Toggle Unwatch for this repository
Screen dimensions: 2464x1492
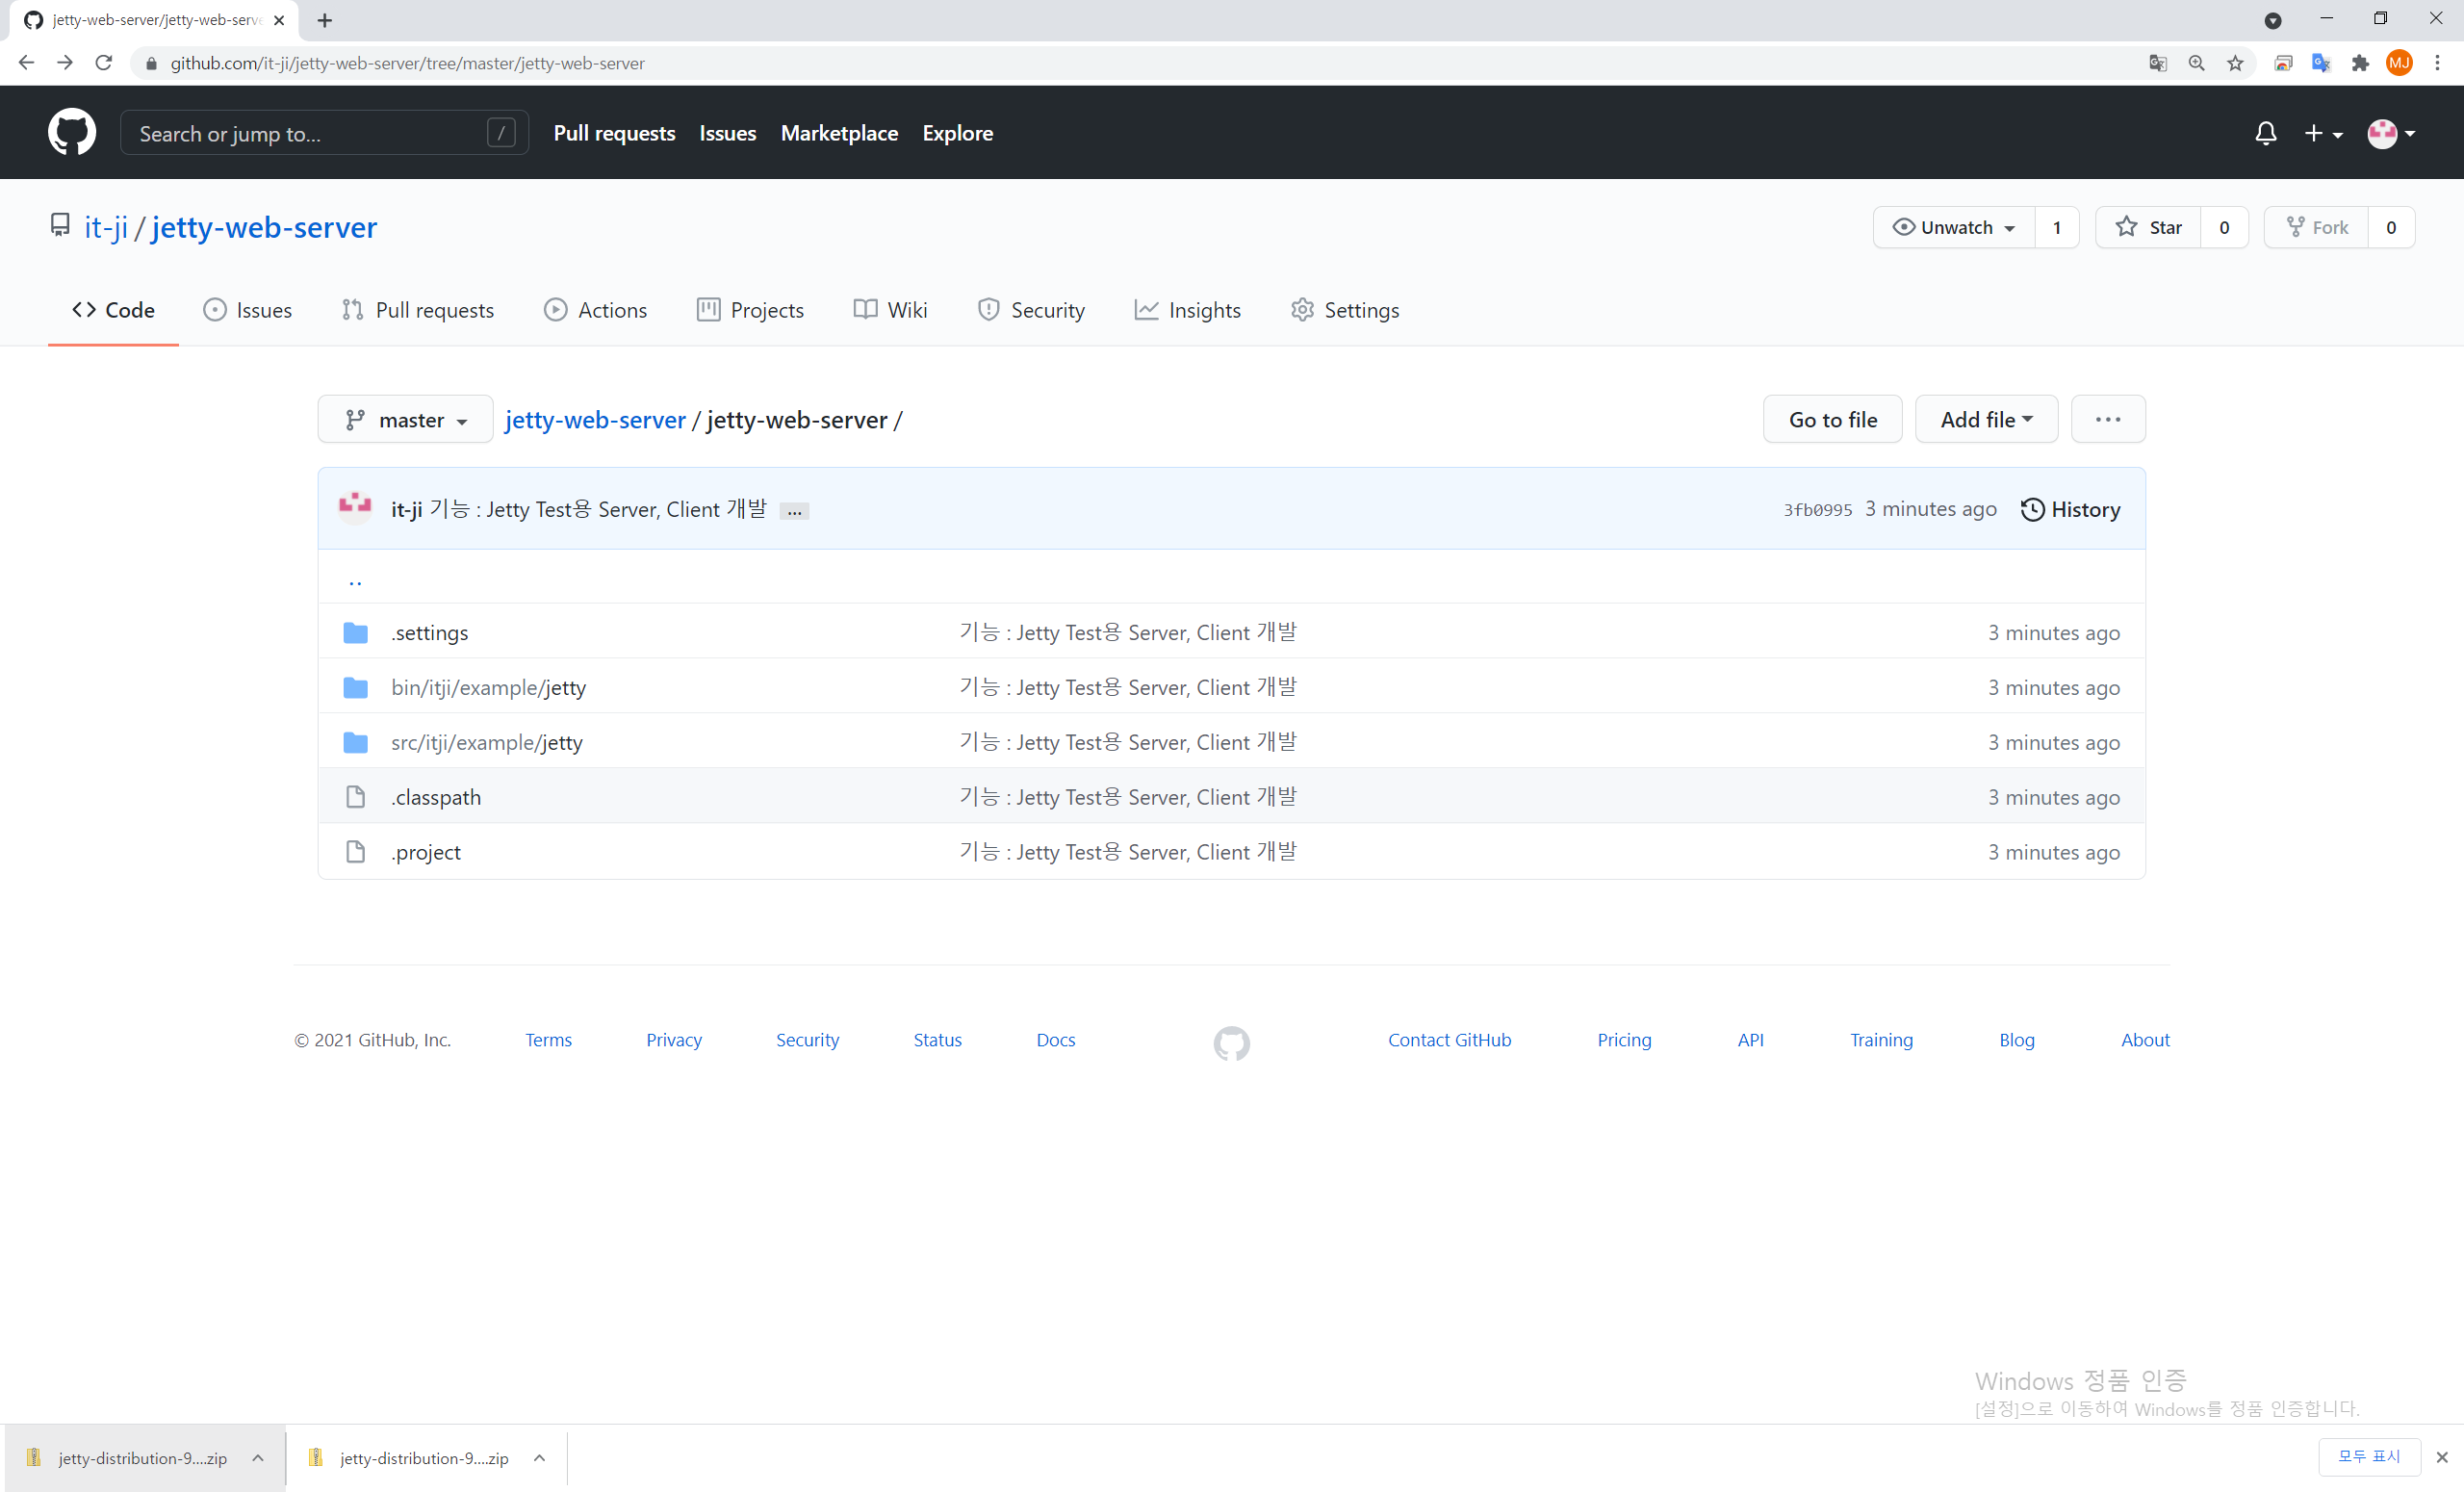pos(1953,228)
